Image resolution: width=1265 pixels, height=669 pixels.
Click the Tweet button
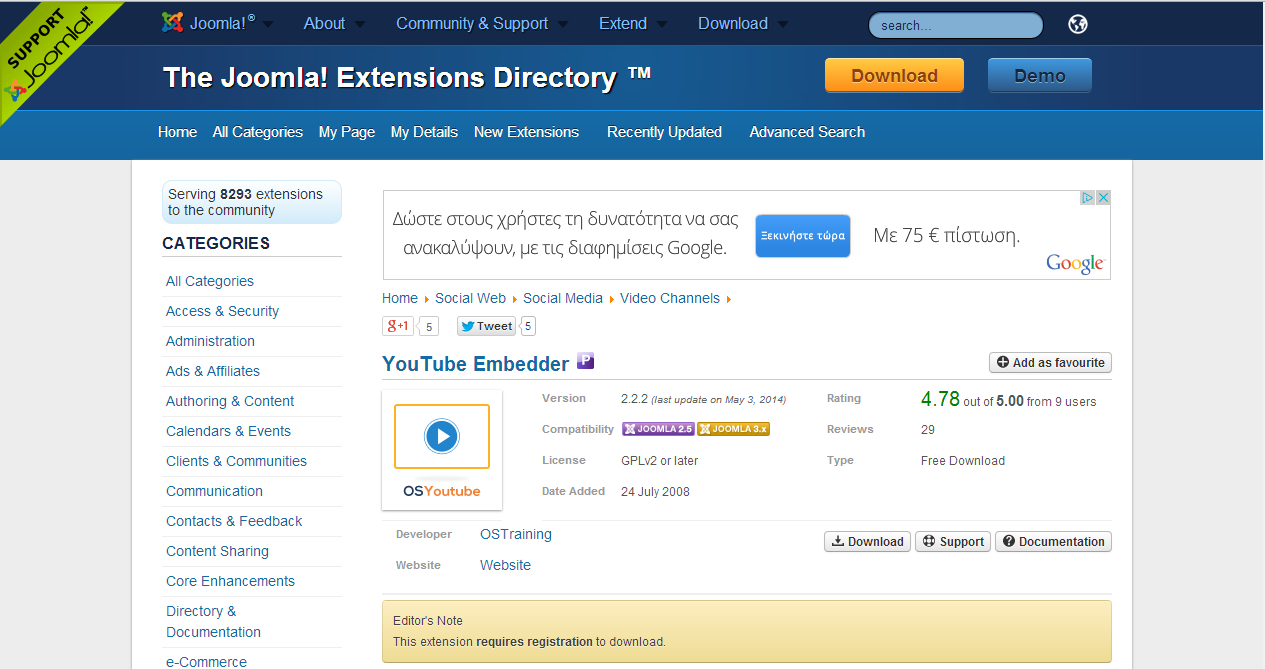487,326
